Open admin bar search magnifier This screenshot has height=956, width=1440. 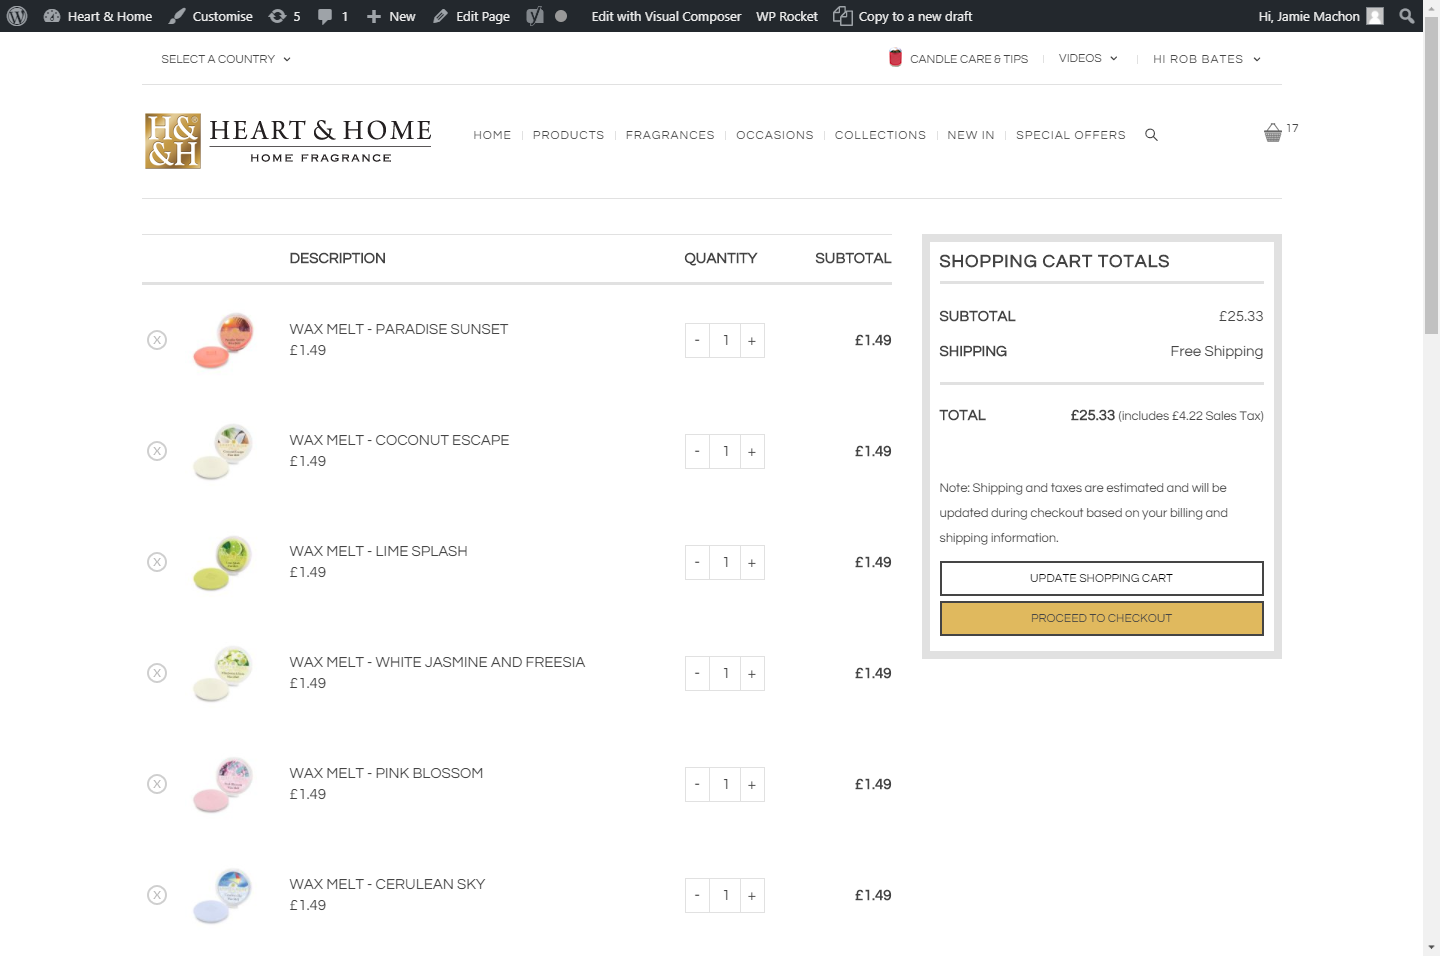coord(1406,16)
